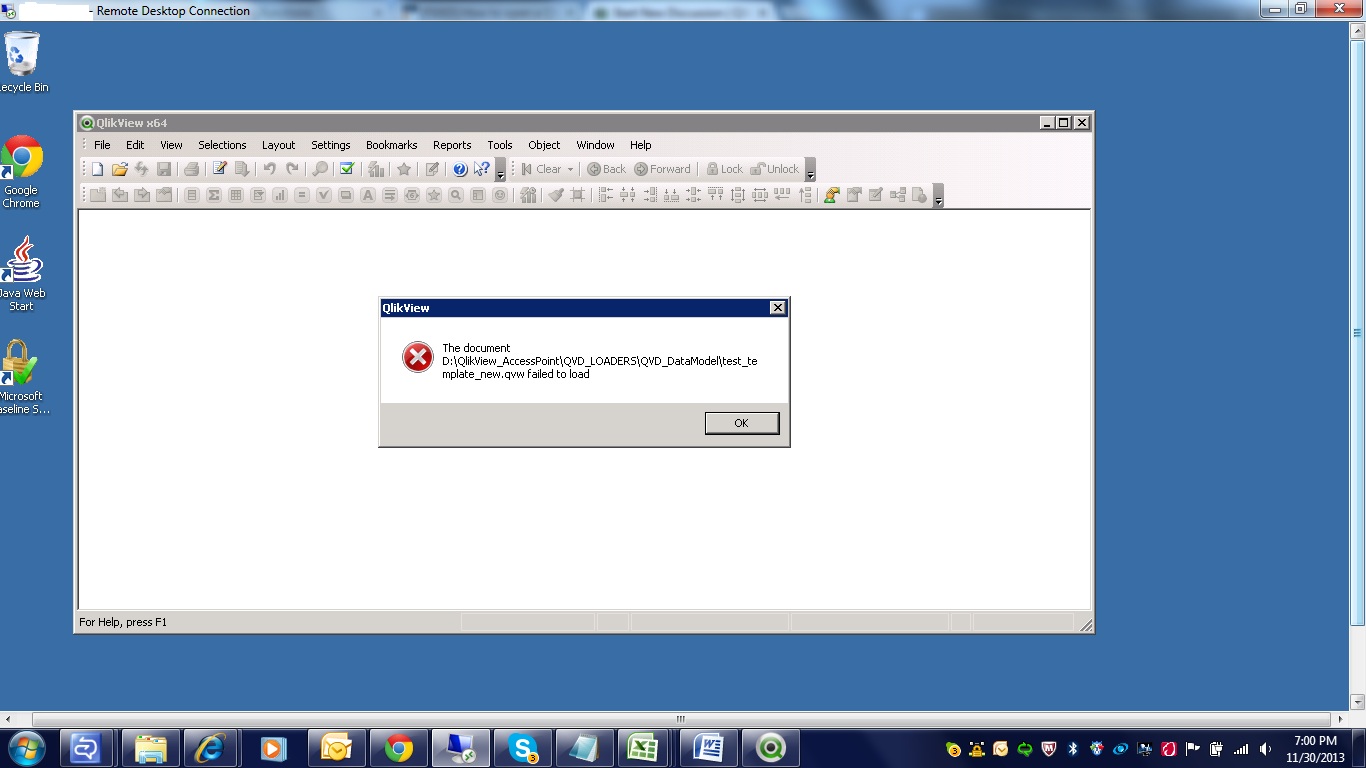Open Table Viewer hierarchy icon
This screenshot has width=1366, height=768.
click(x=898, y=195)
